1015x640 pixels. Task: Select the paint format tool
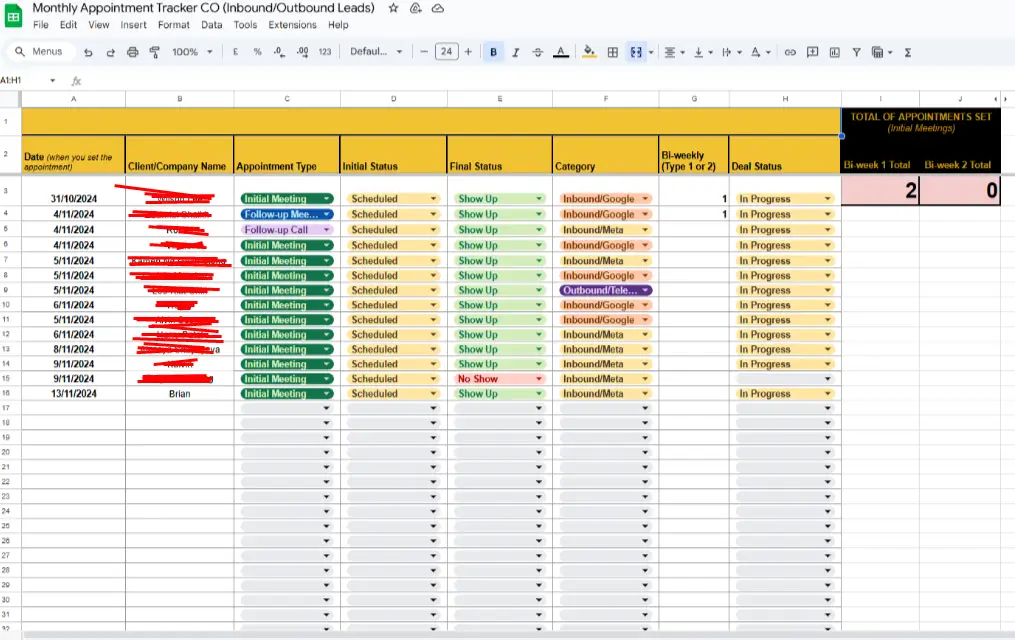click(x=154, y=52)
